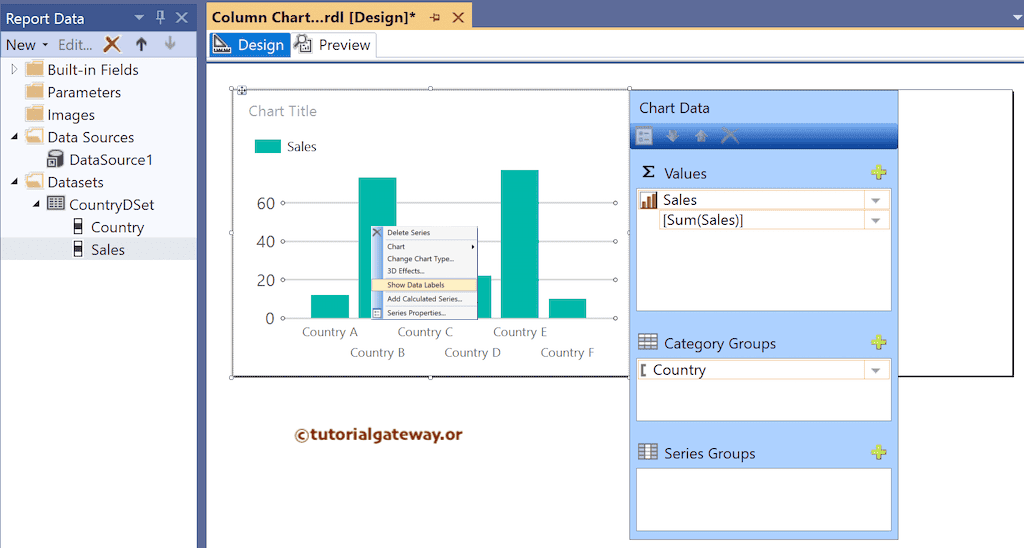Collapse the Datasets node
Viewport: 1024px width, 548px height.
(x=14, y=182)
